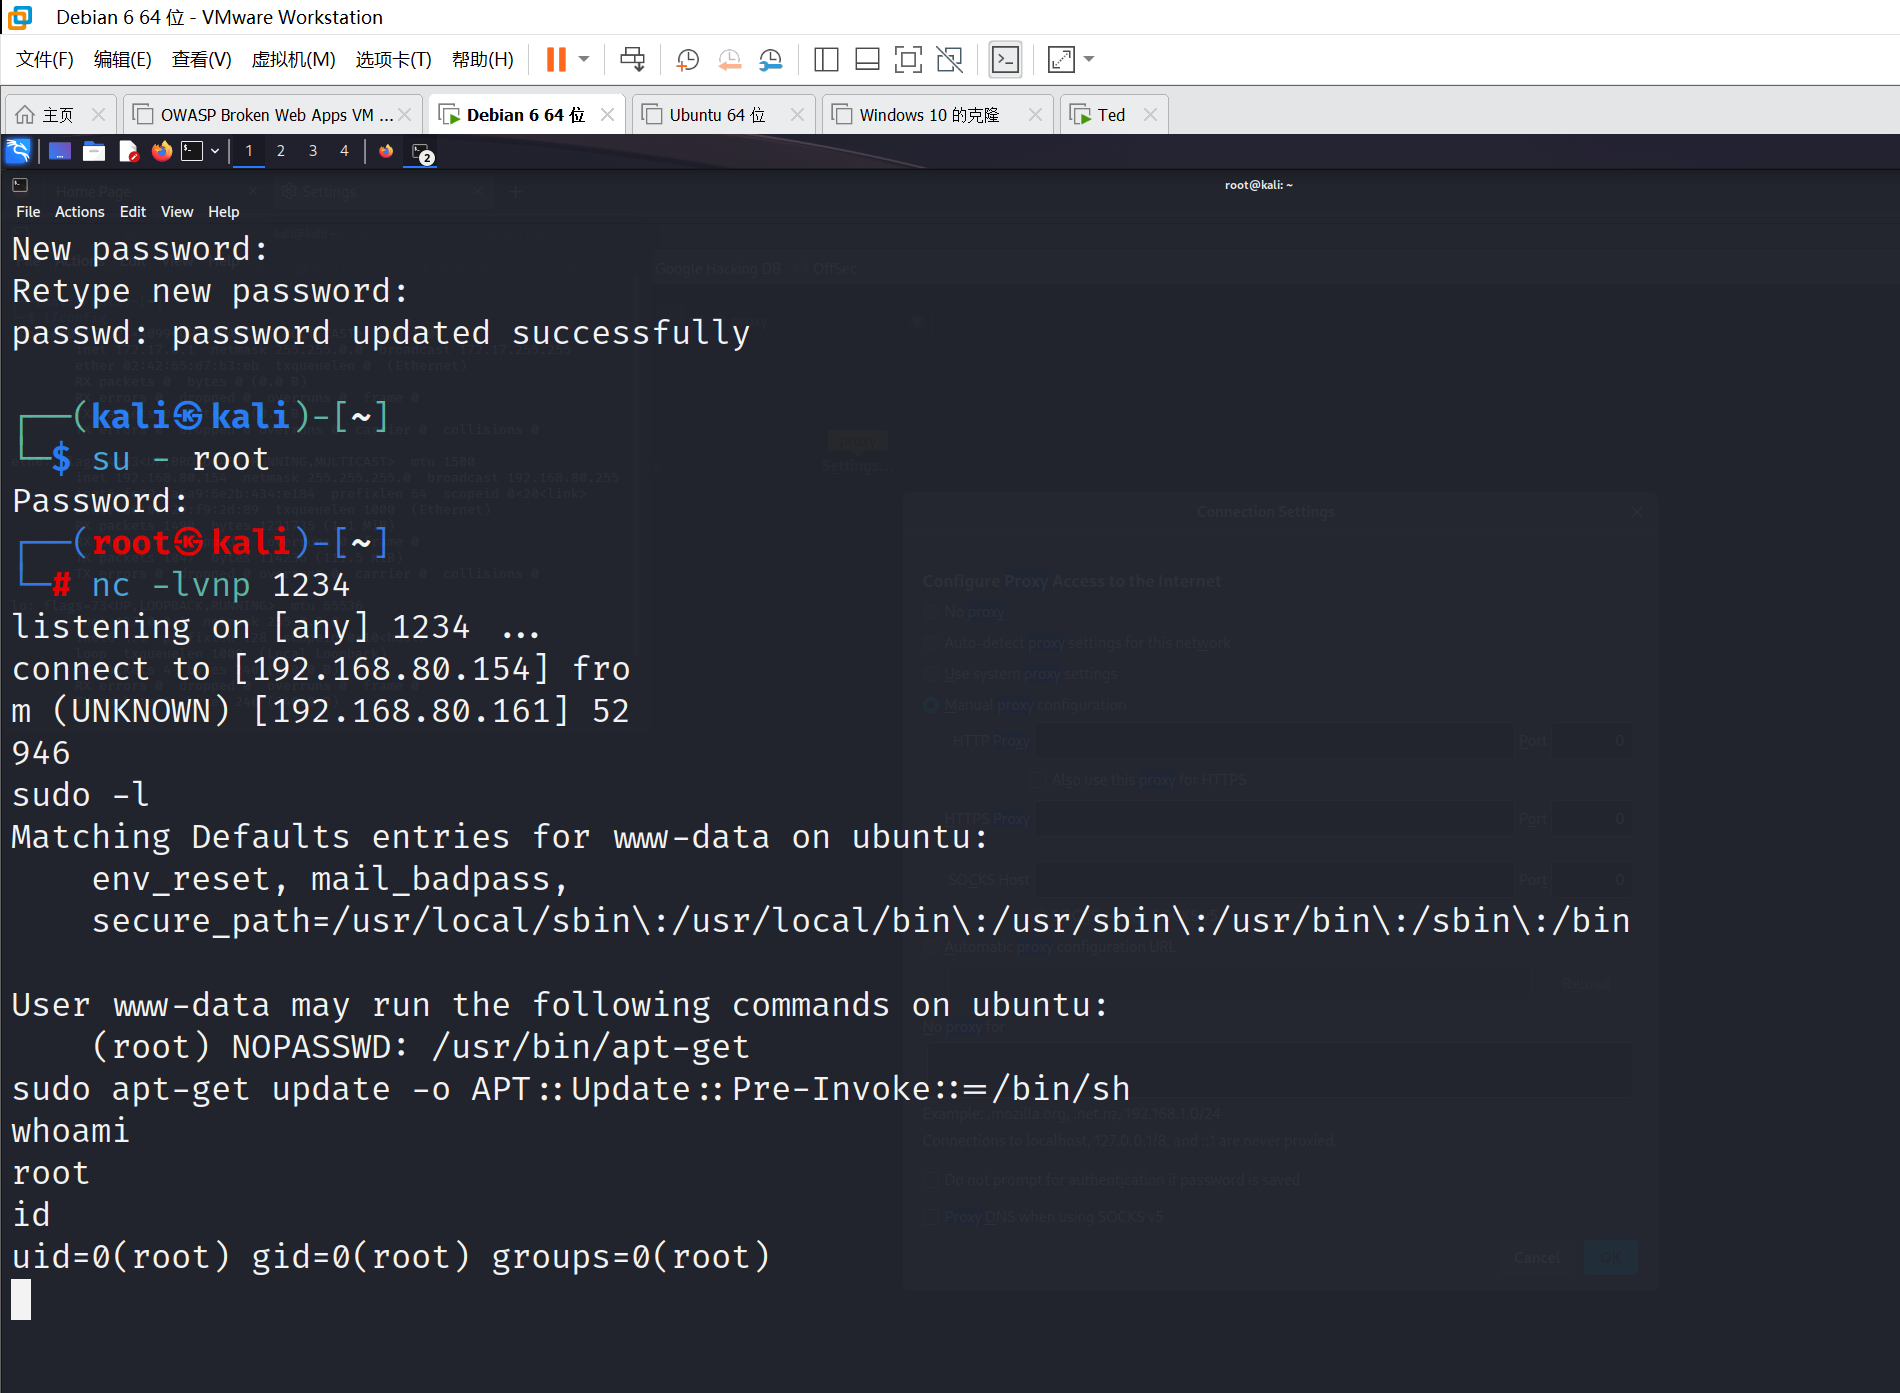Open the terminal Help menu
The width and height of the screenshot is (1900, 1393).
point(223,212)
